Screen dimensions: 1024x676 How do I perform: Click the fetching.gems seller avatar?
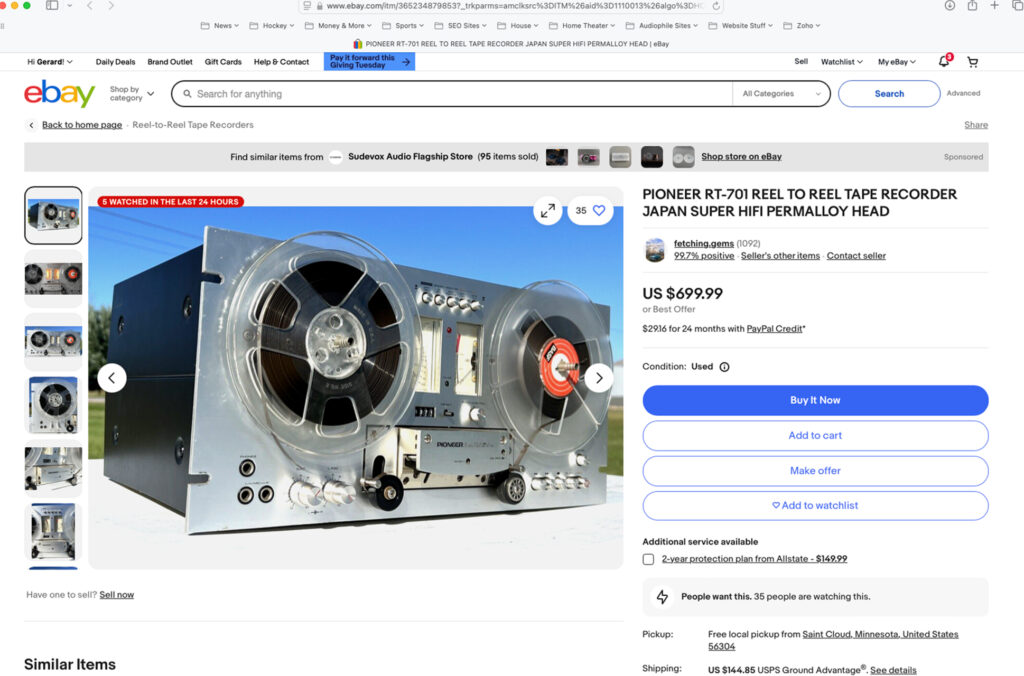point(654,249)
